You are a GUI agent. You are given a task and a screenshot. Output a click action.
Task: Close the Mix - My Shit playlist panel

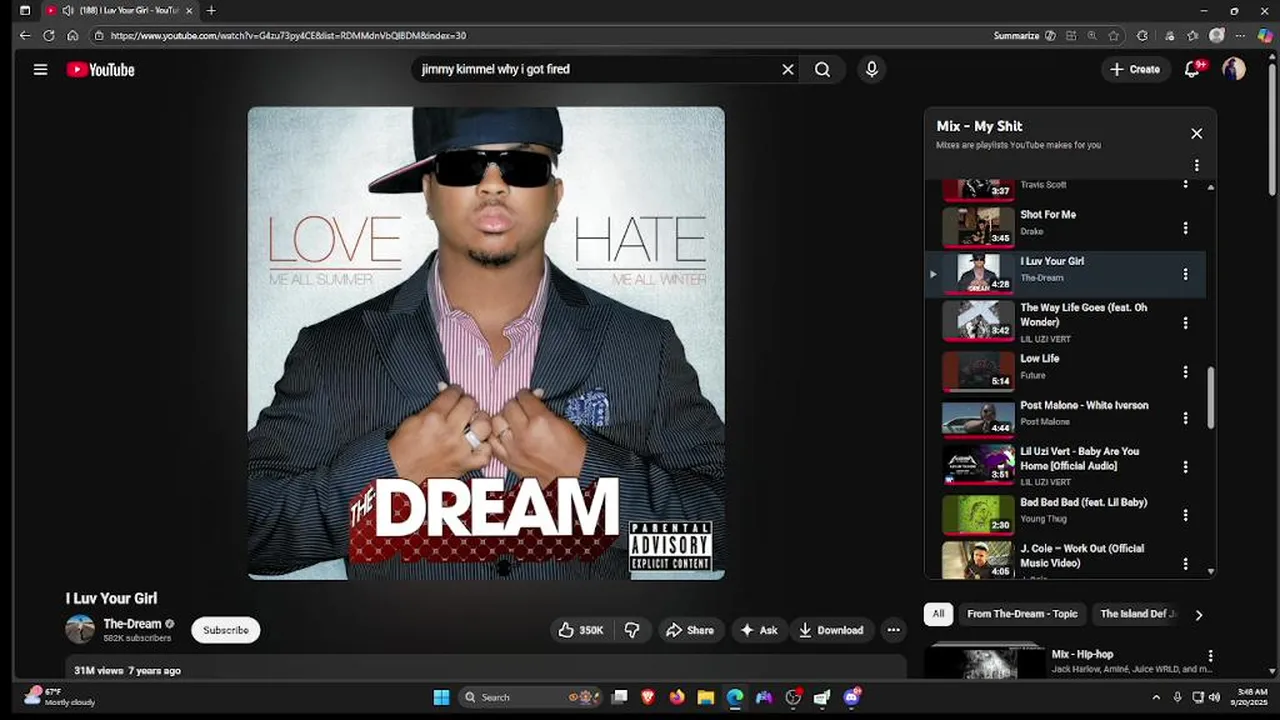pos(1196,133)
